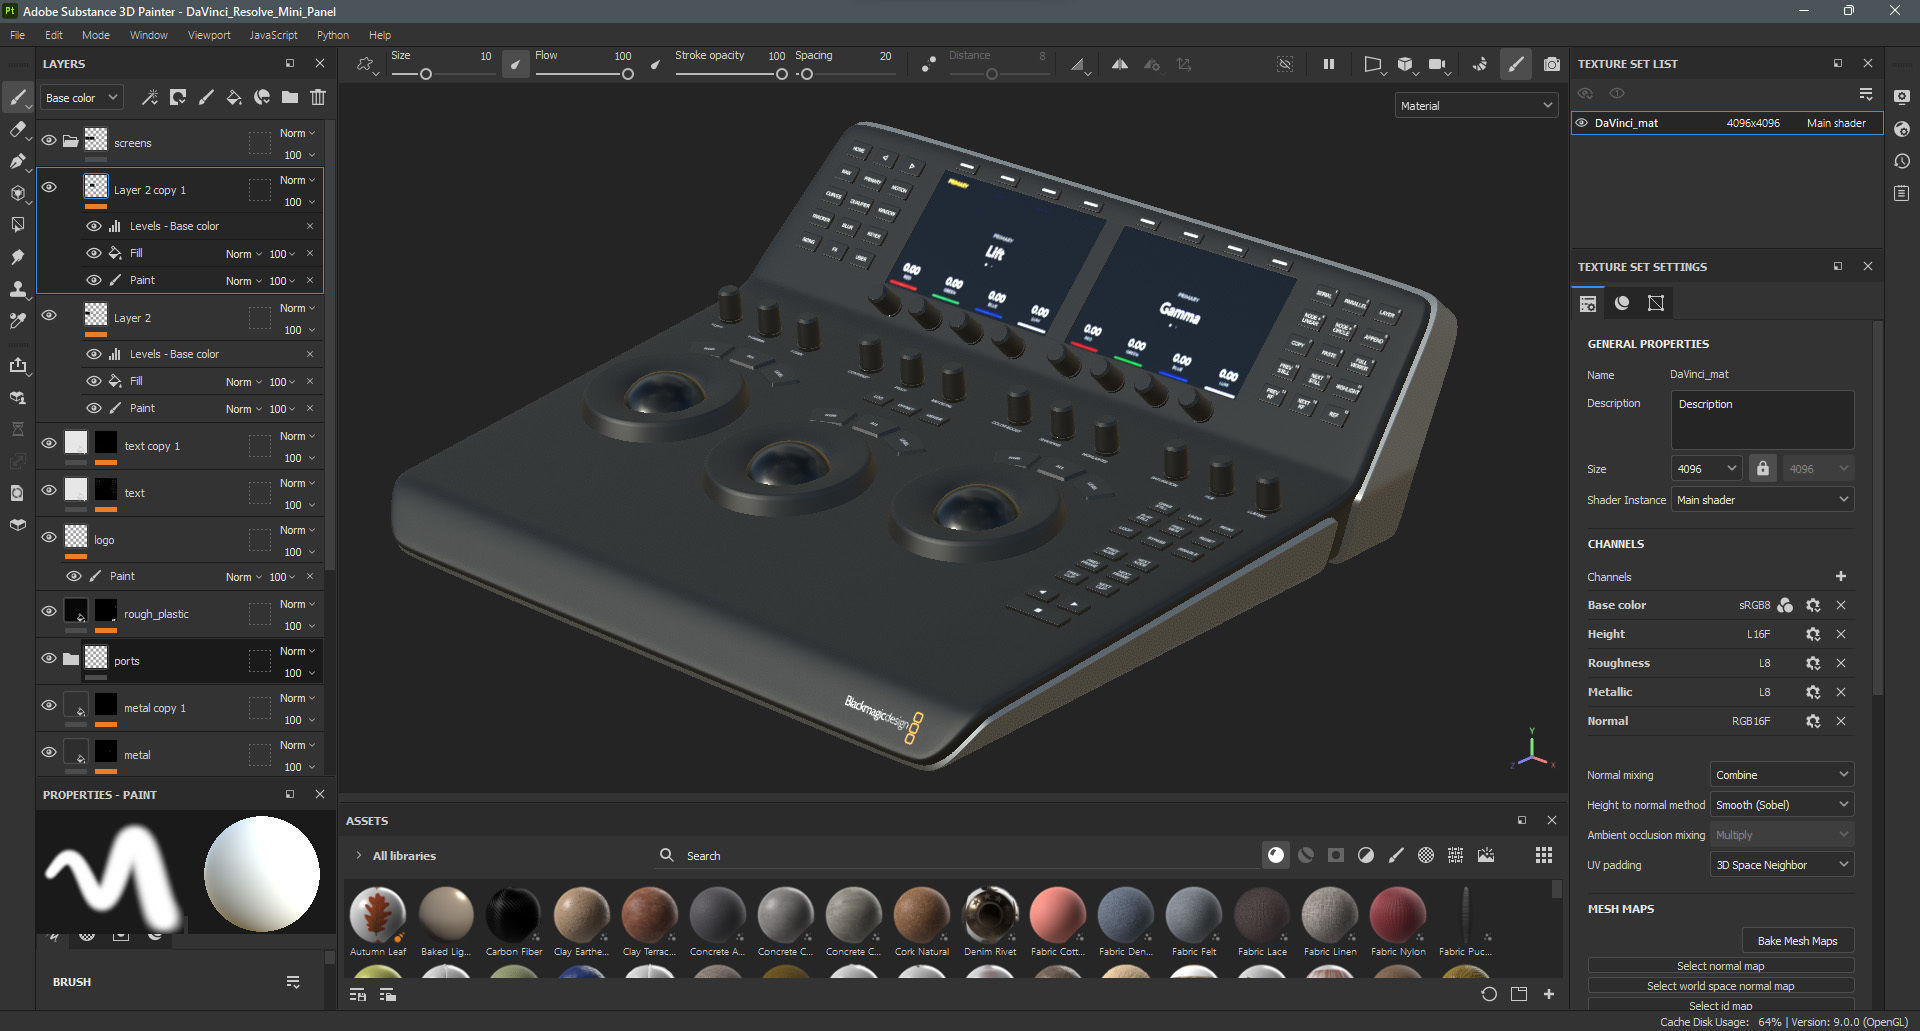Image resolution: width=1920 pixels, height=1031 pixels.
Task: Open the Edit menu
Action: pyautogui.click(x=53, y=35)
